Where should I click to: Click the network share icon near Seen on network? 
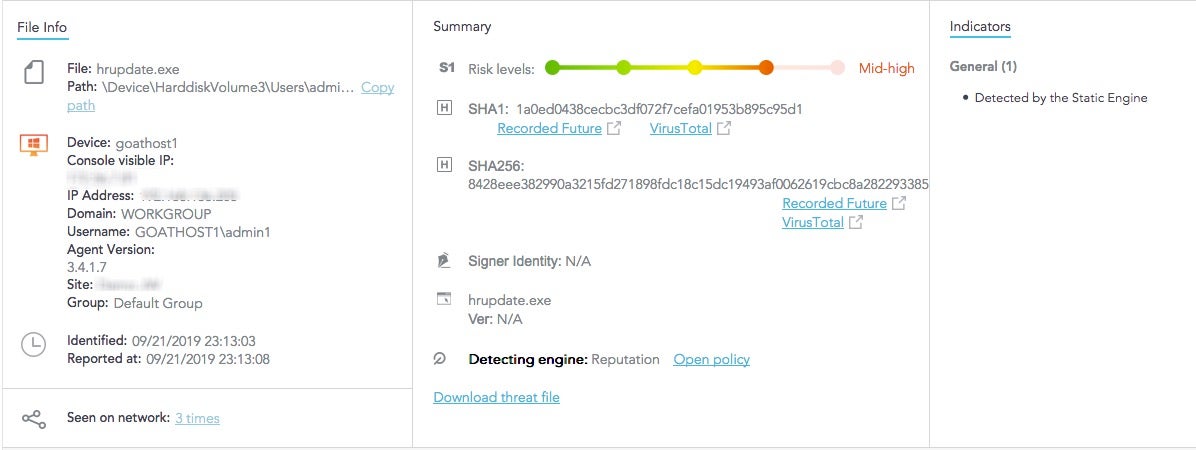[33, 419]
